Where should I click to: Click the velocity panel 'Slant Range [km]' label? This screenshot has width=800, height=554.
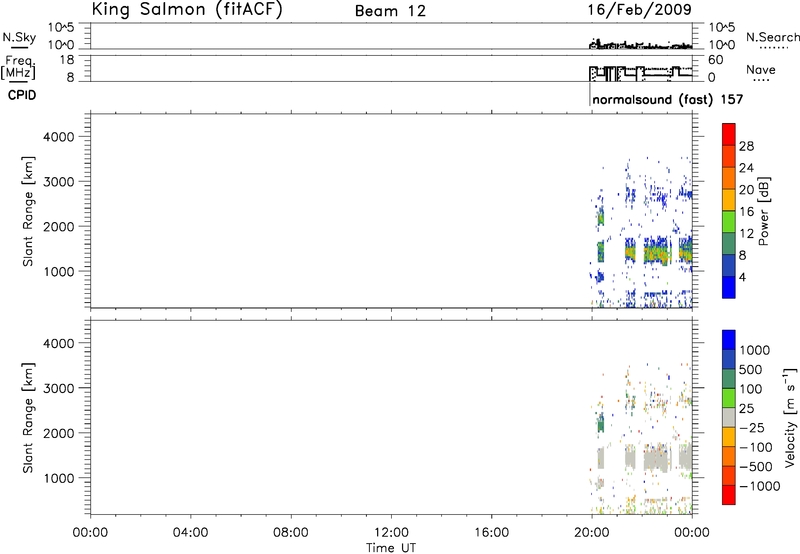(x=28, y=418)
